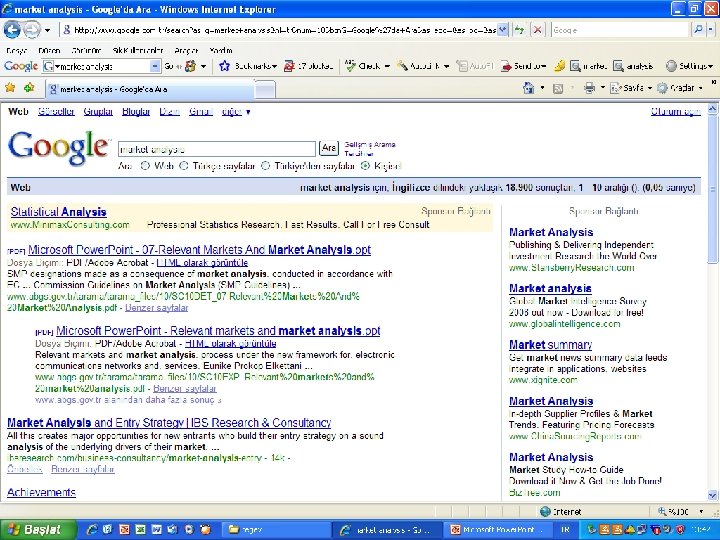Screen dimensions: 720x540
Task: Click the Add to Favorites icon
Action: coord(29,87)
